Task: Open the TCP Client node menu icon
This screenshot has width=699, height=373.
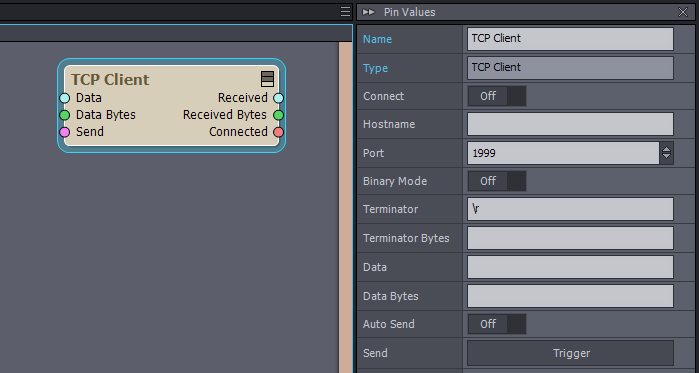Action: 267,79
